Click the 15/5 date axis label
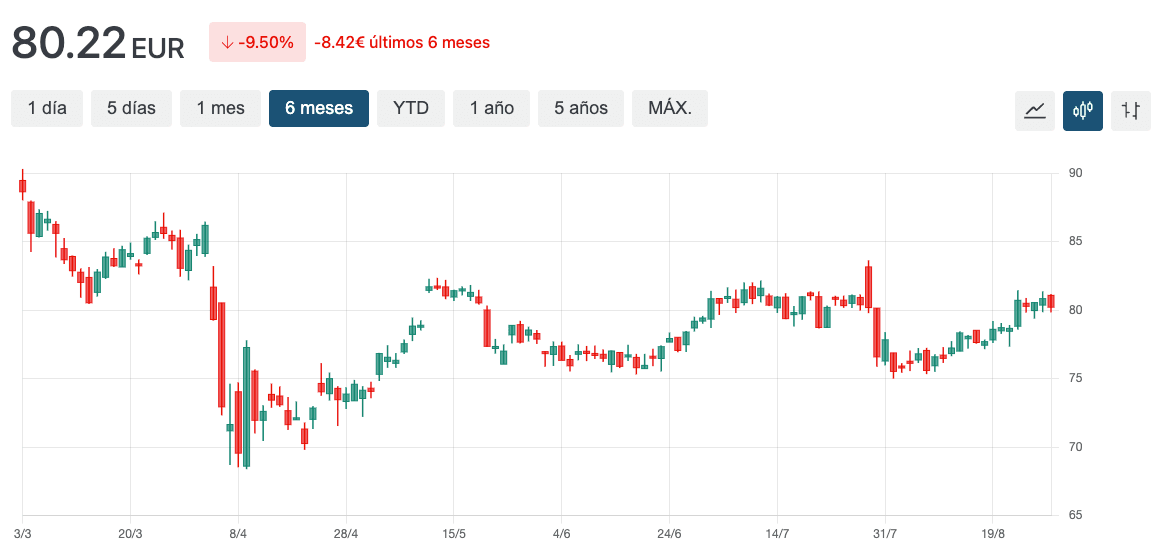The width and height of the screenshot is (1162, 550). point(454,533)
